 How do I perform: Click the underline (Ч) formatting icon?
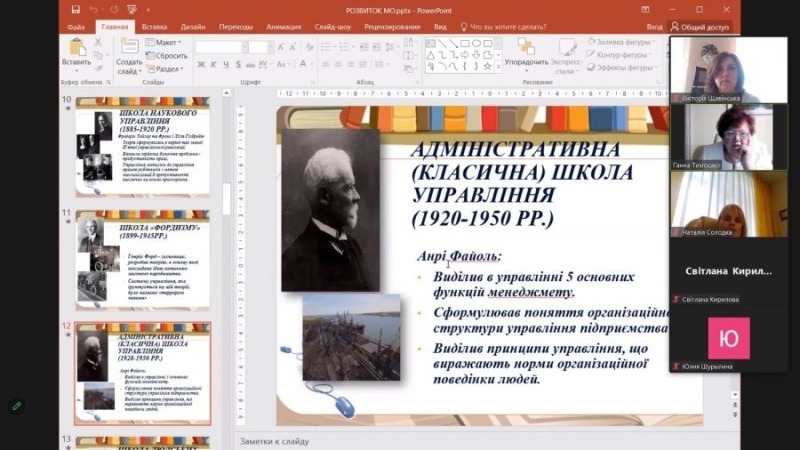(x=228, y=65)
